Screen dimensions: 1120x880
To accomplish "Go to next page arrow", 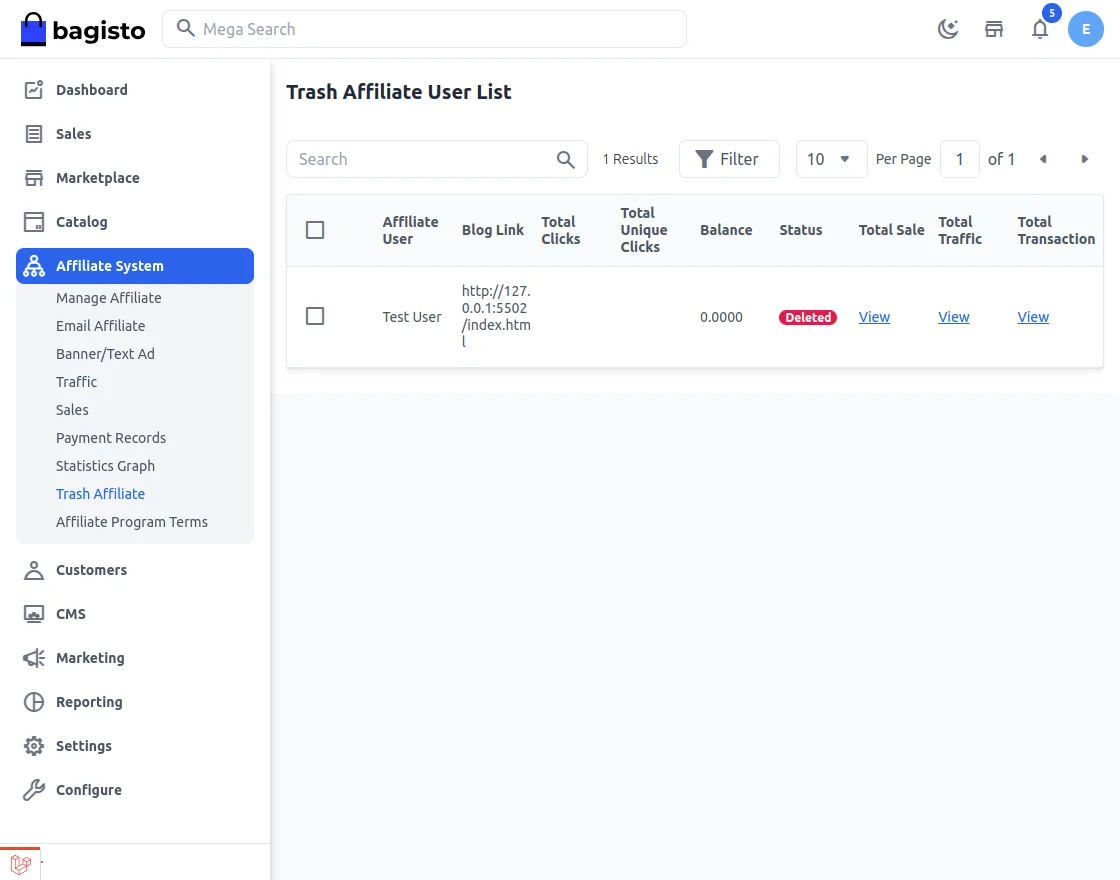I will [1085, 159].
